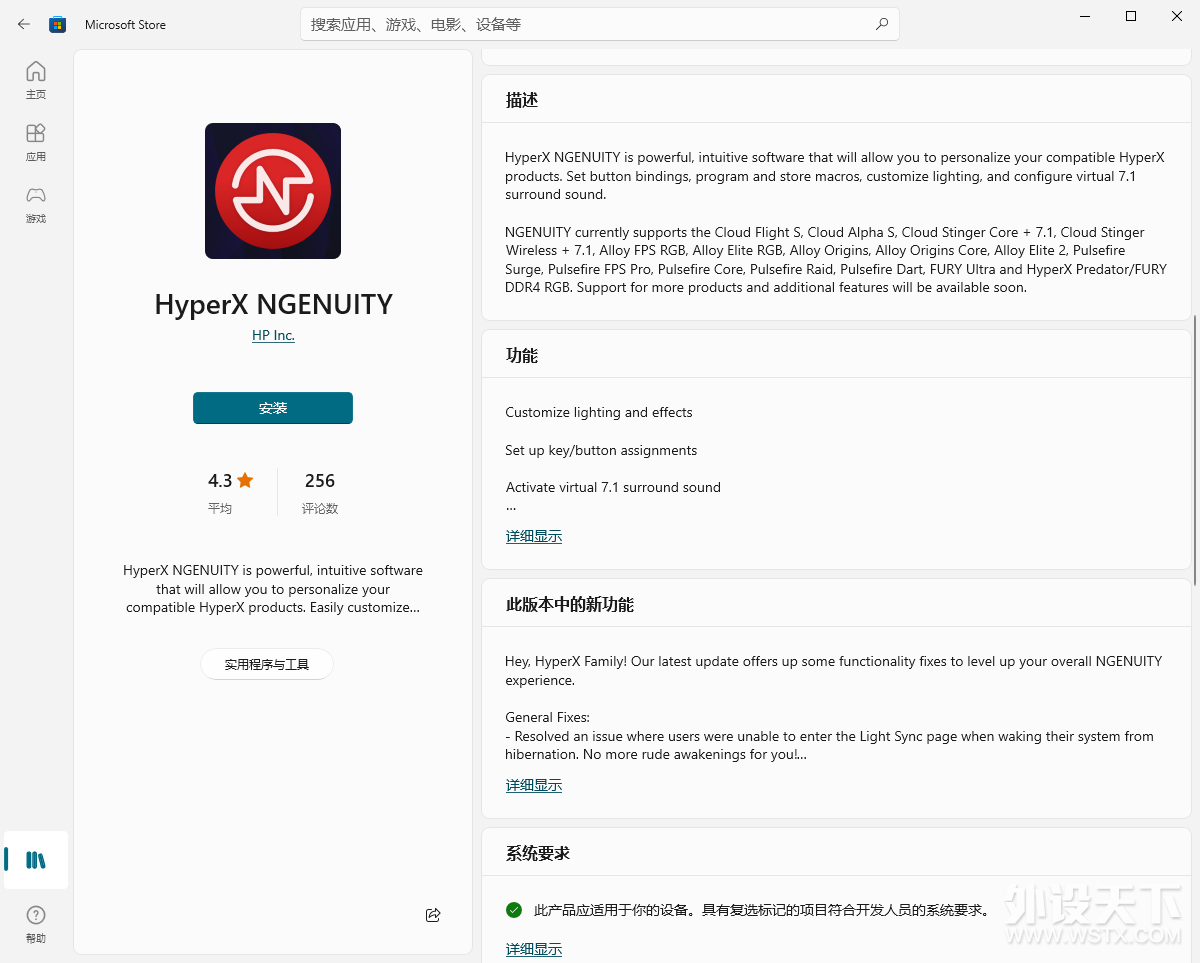Viewport: 1200px width, 963px height.
Task: Click the 此版本中的新功能 heading
Action: pos(570,604)
